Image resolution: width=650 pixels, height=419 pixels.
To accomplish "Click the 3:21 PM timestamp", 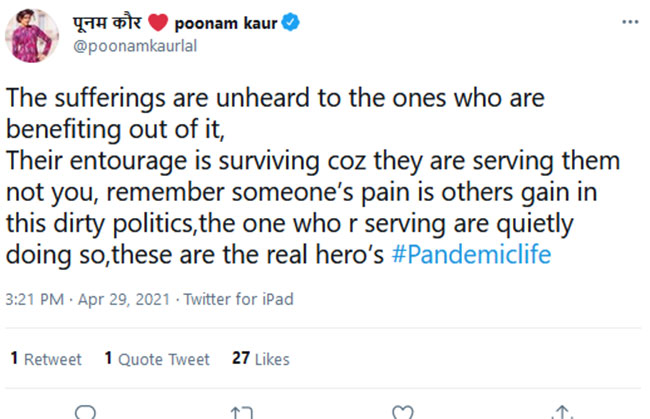I will [35, 299].
